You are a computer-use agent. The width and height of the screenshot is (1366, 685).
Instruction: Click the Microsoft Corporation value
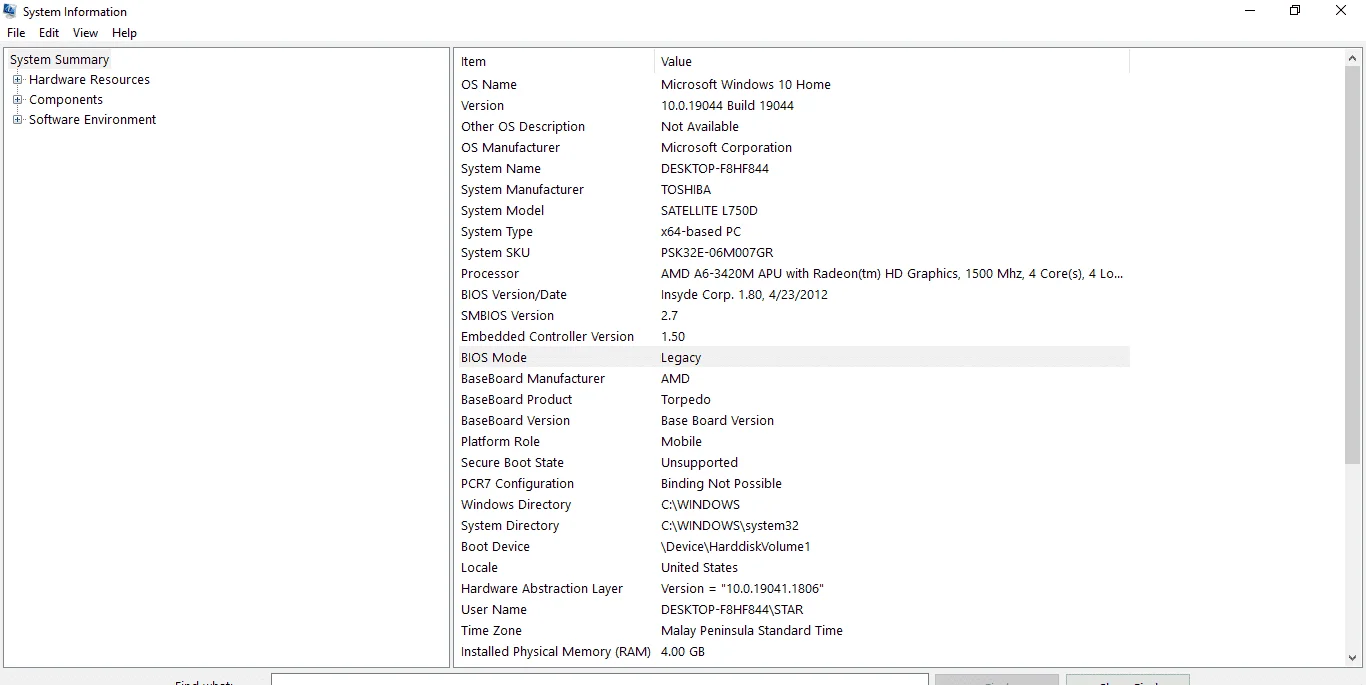(726, 148)
